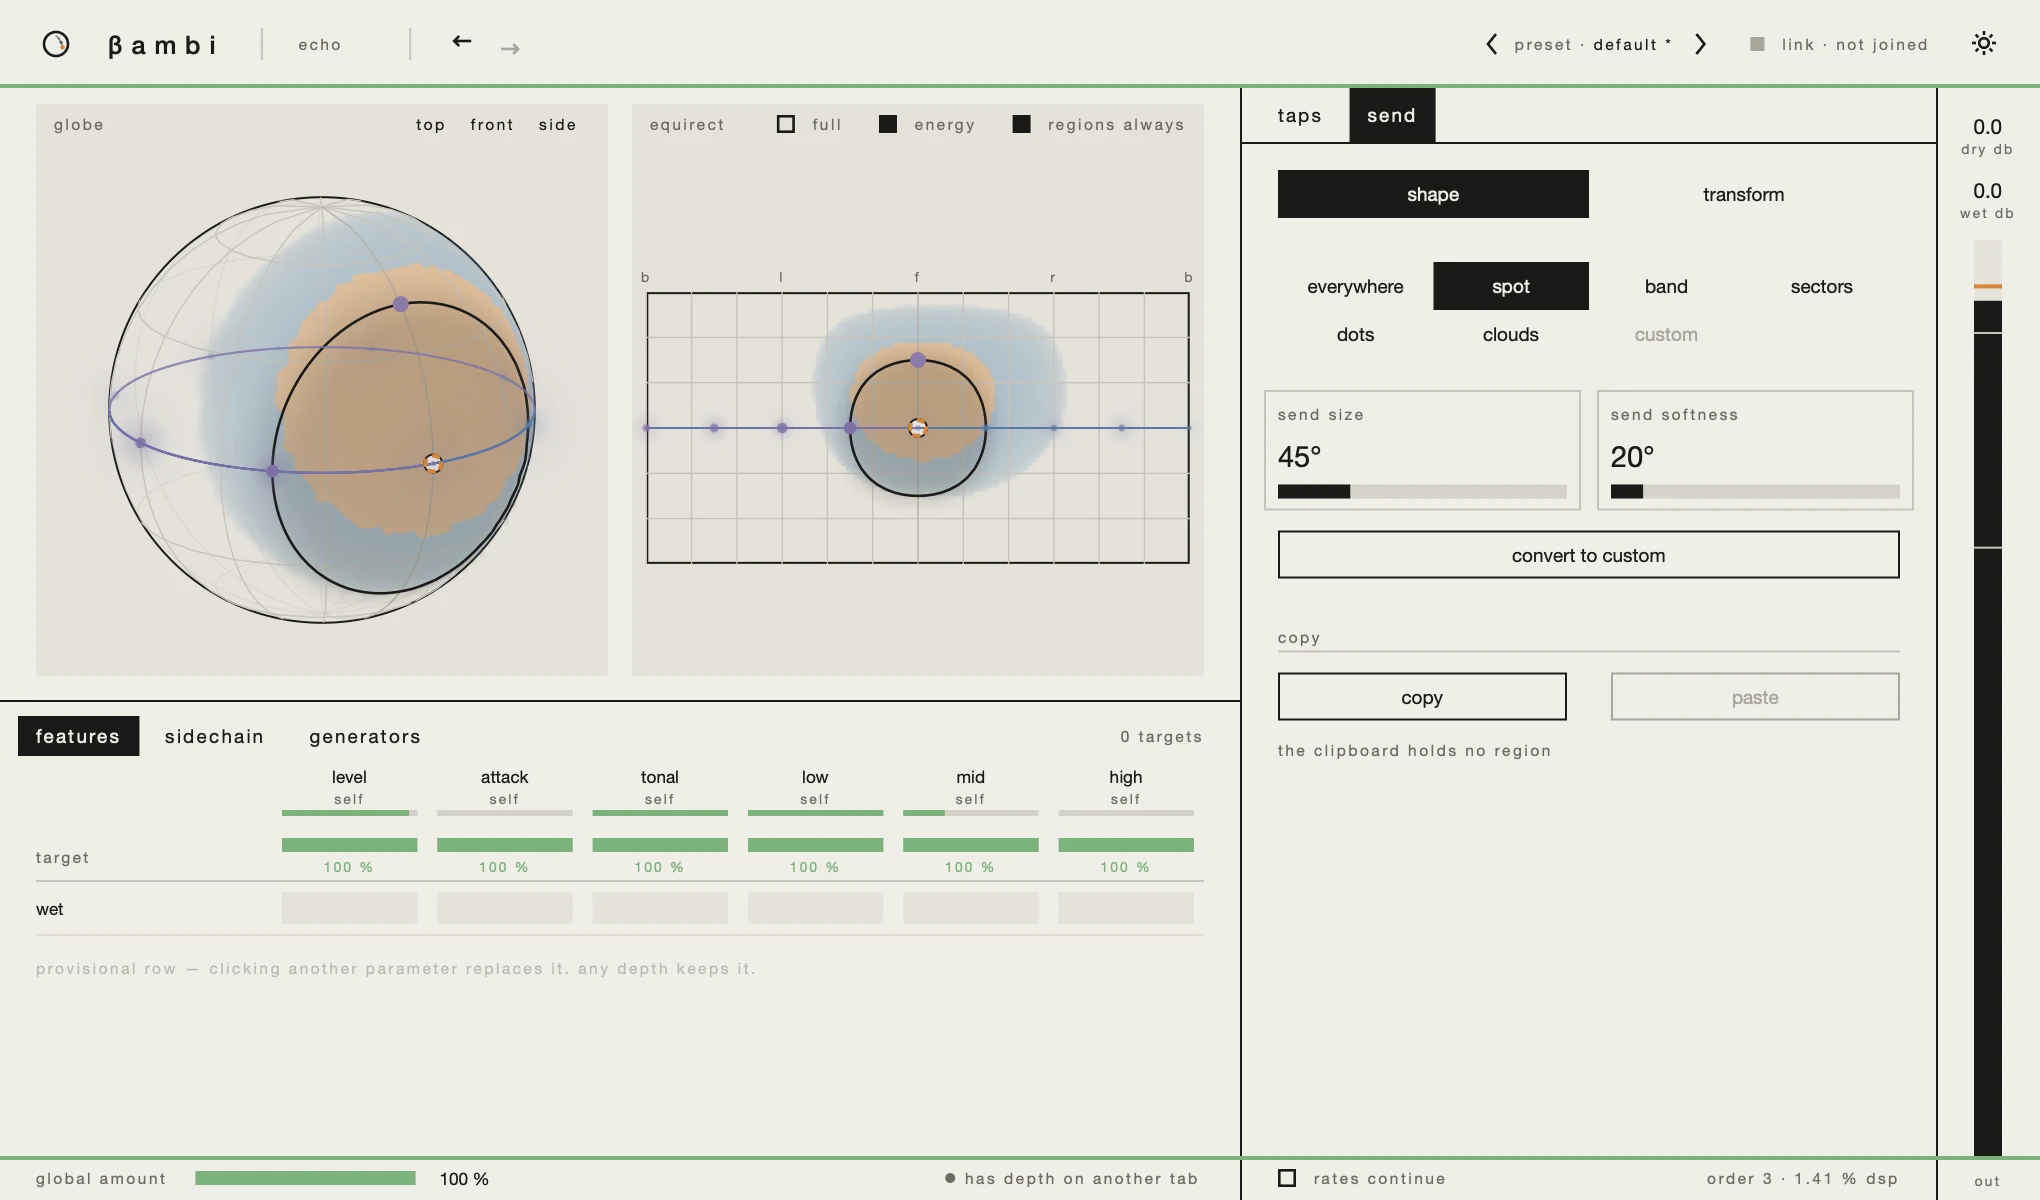Click the 20° send softness value
This screenshot has height=1200, width=2040.
[1632, 457]
